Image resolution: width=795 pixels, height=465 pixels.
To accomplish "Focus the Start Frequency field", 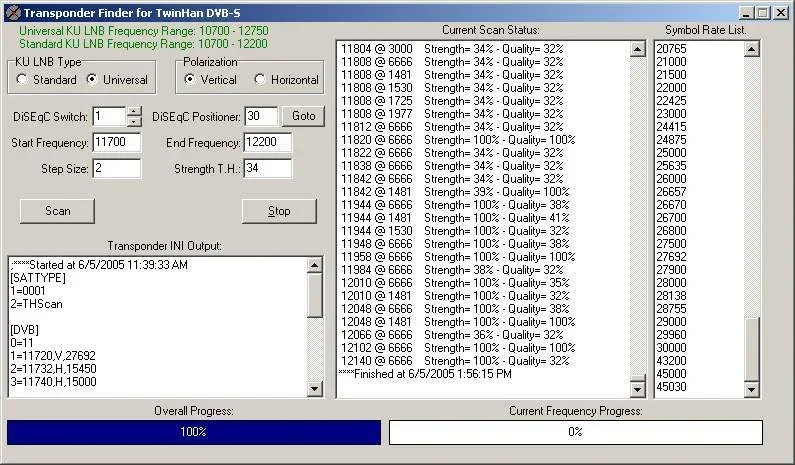I will click(x=117, y=142).
